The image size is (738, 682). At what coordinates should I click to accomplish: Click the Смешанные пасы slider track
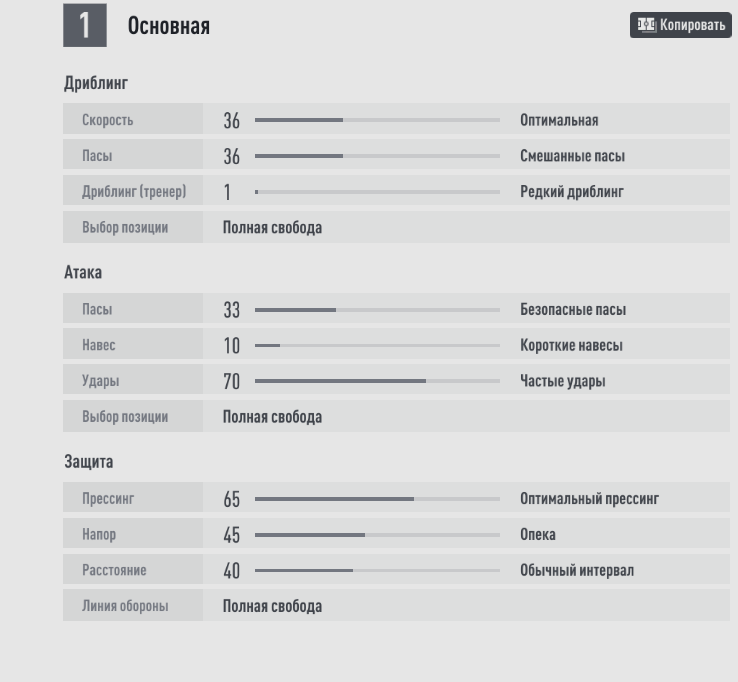tap(377, 156)
